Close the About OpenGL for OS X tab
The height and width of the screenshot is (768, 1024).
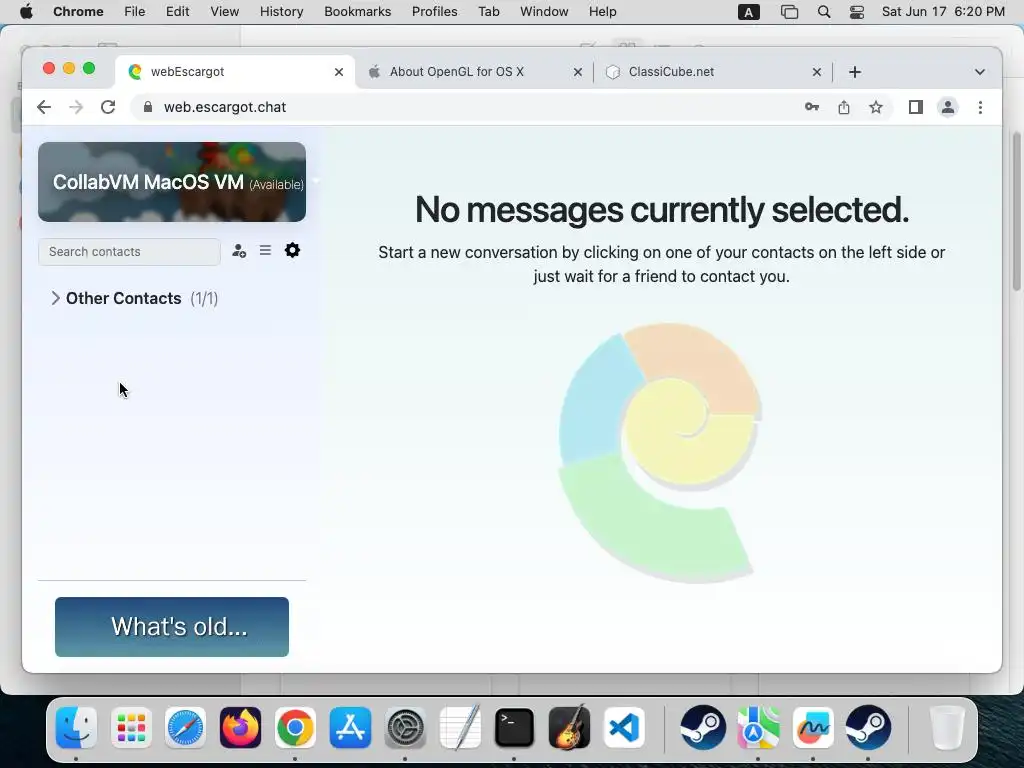click(x=578, y=72)
